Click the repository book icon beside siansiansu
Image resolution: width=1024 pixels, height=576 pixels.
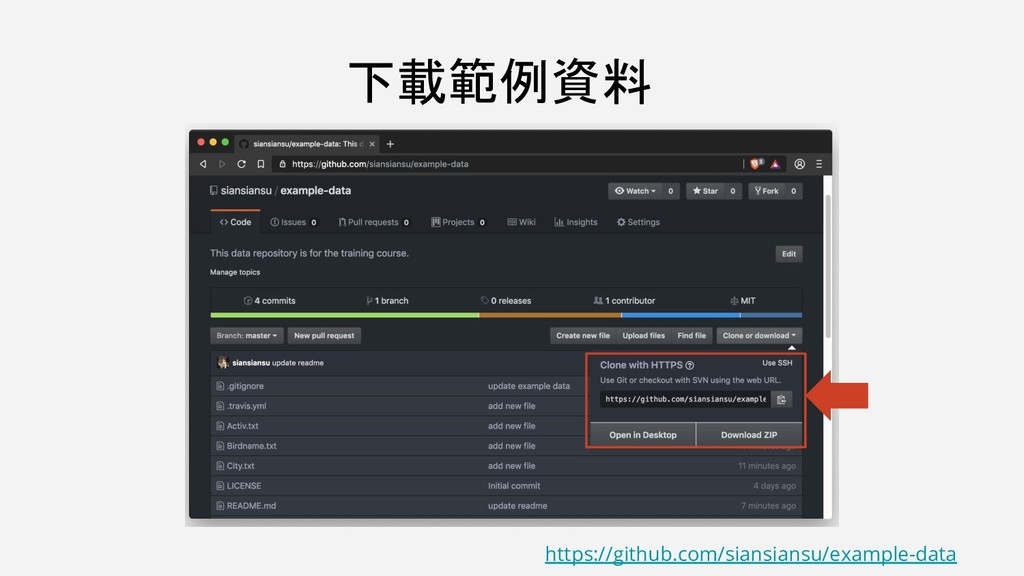click(214, 190)
